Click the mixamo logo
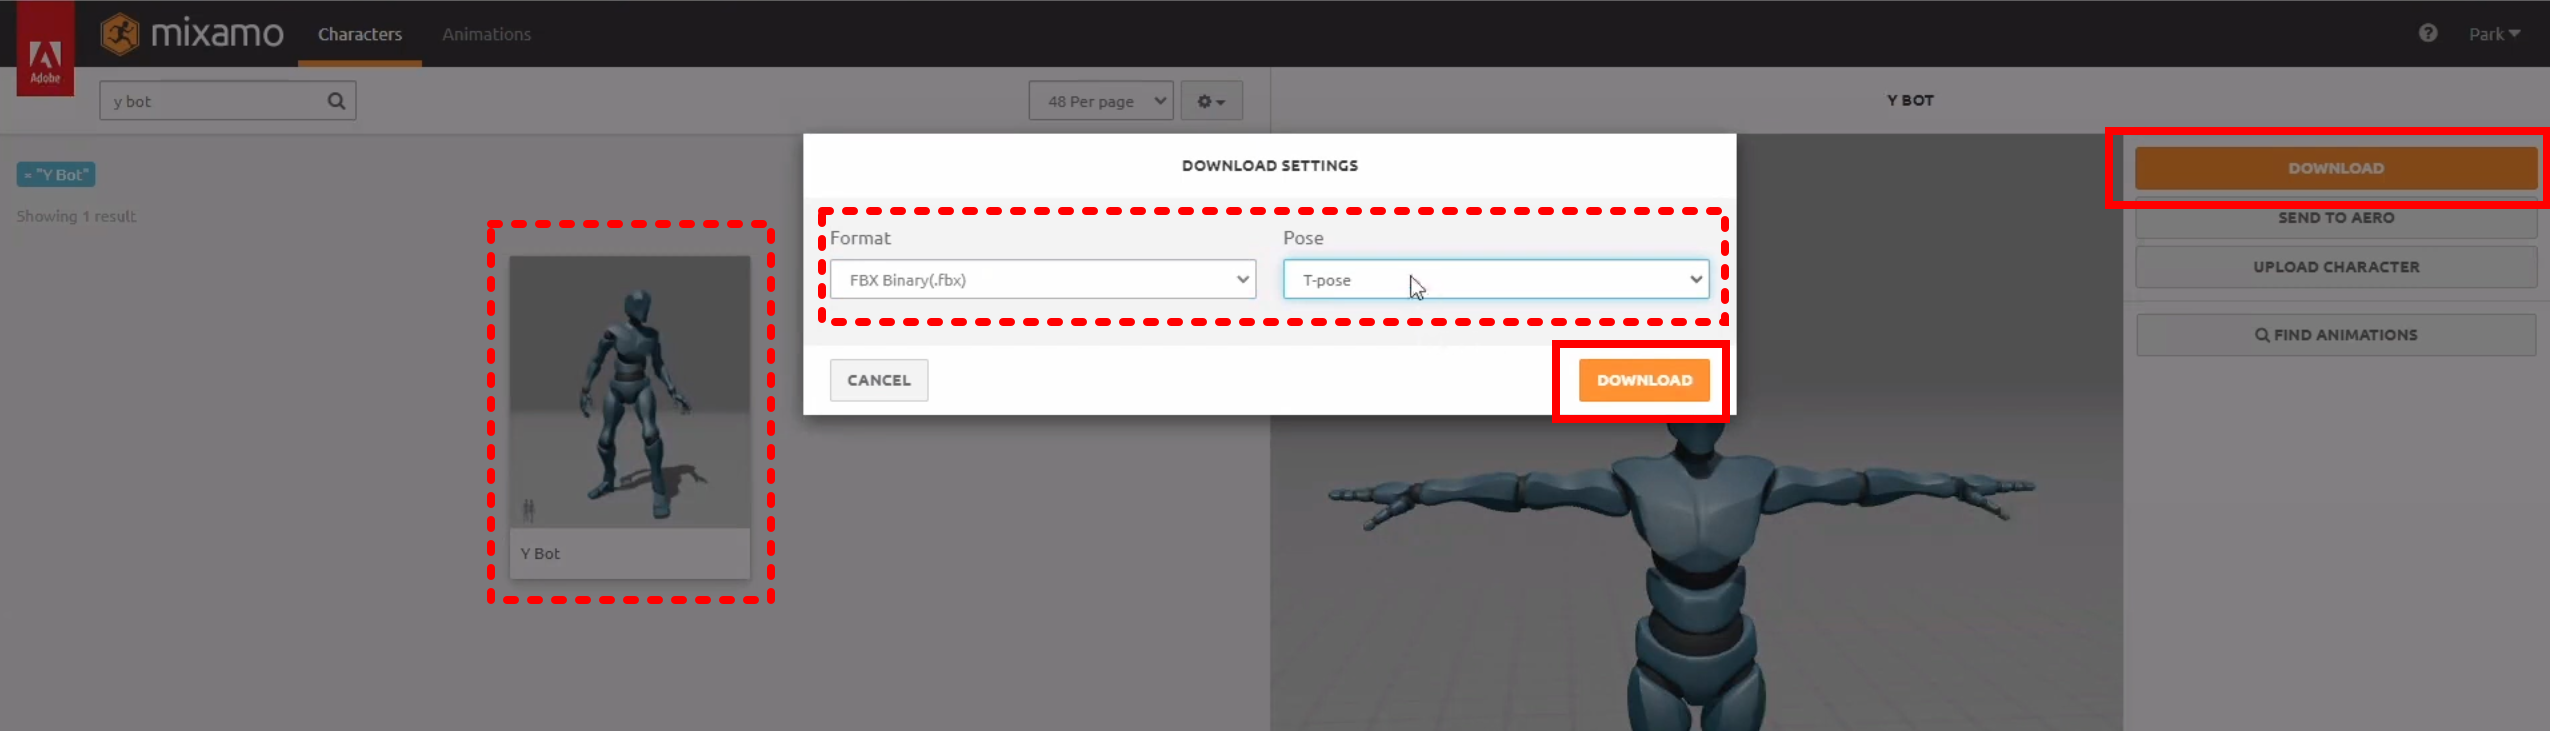2550x731 pixels. 192,33
